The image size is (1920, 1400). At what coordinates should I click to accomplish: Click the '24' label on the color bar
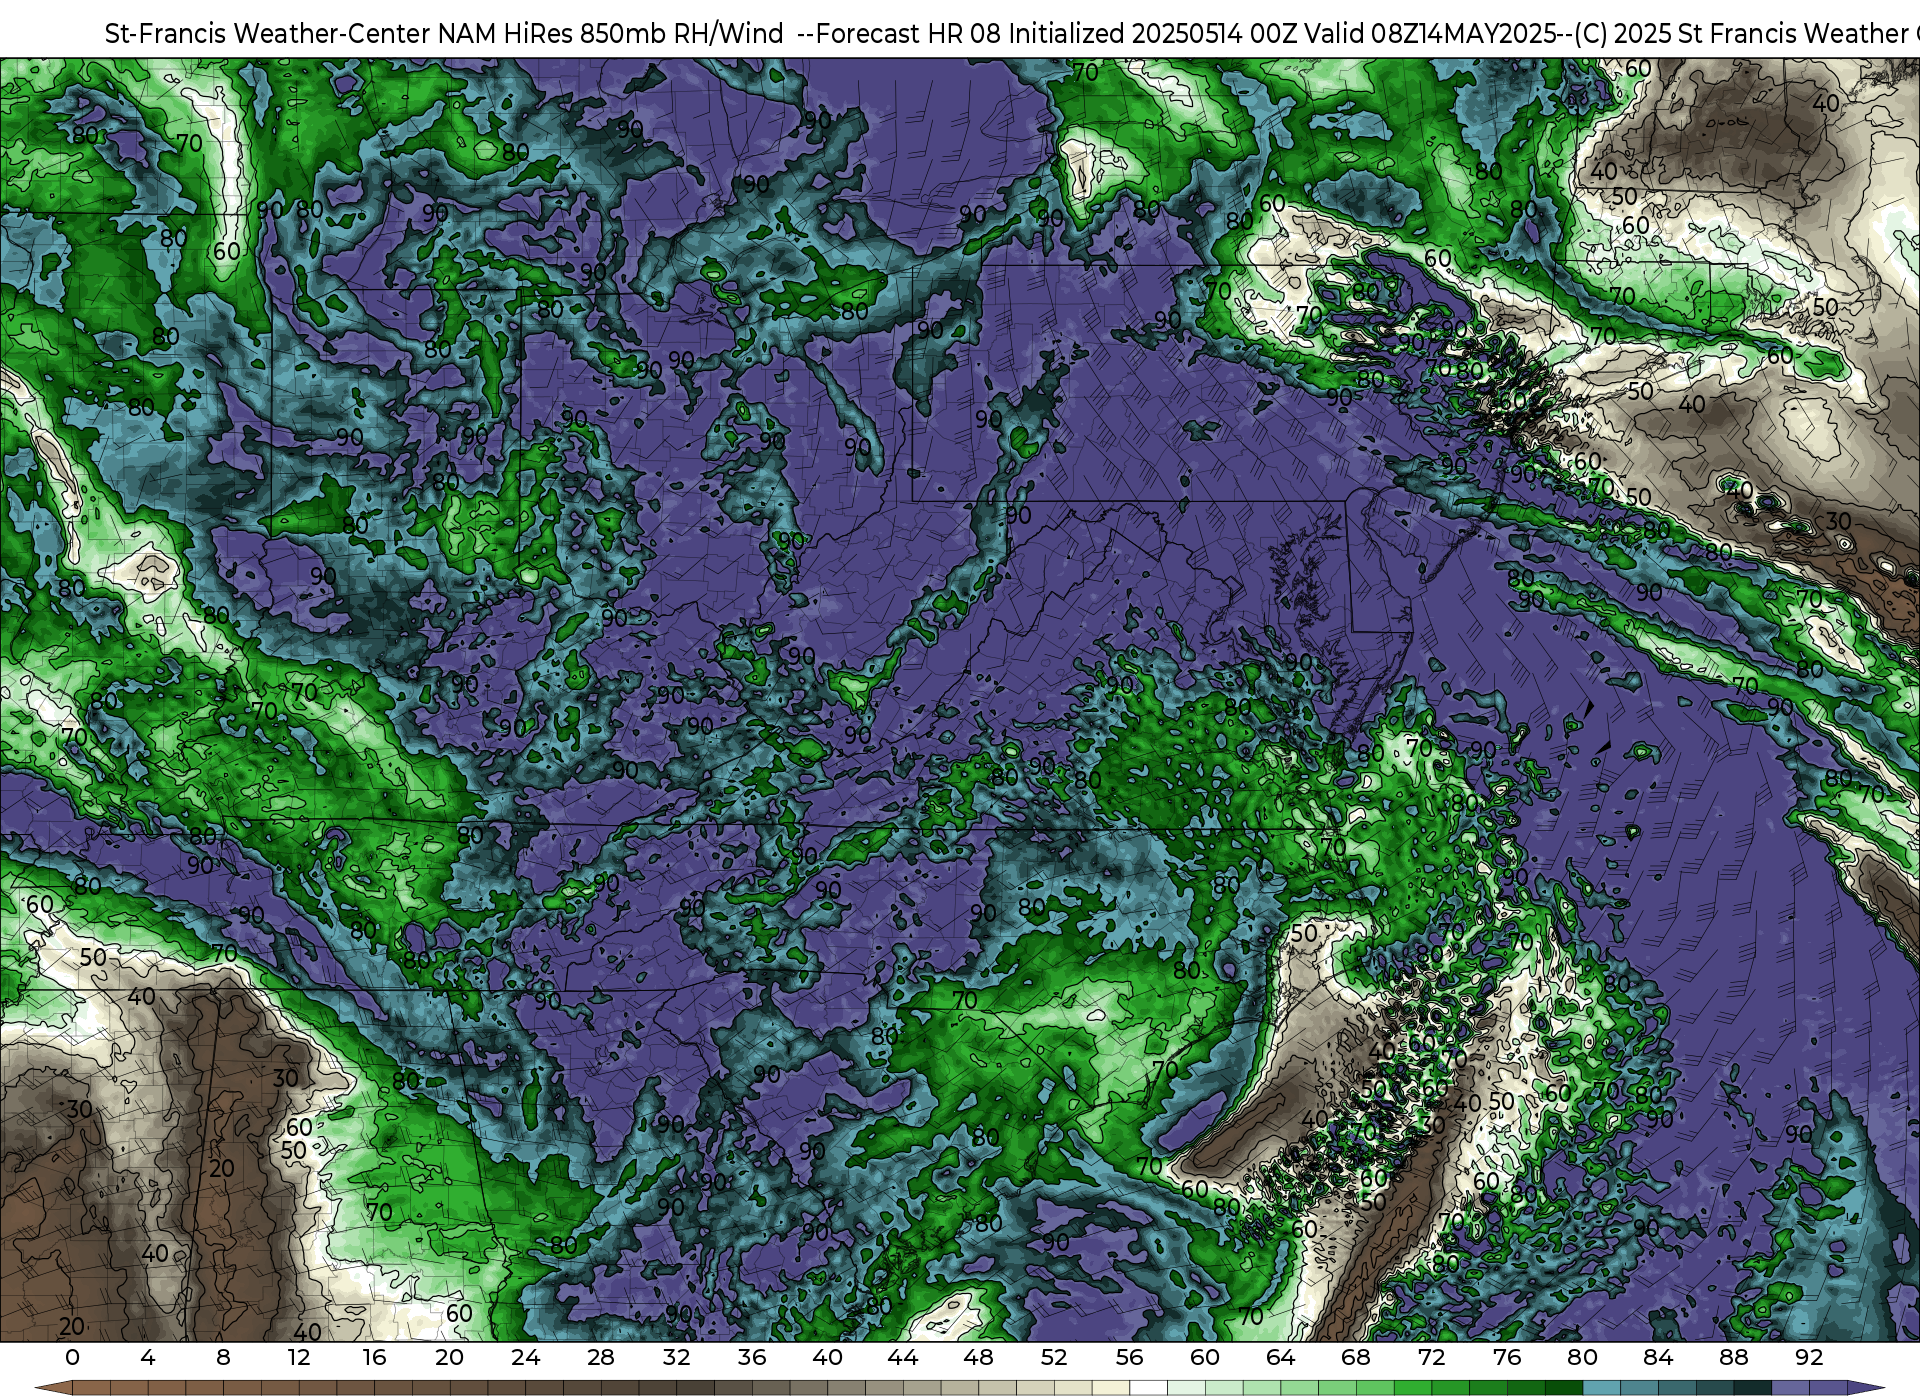(x=525, y=1357)
